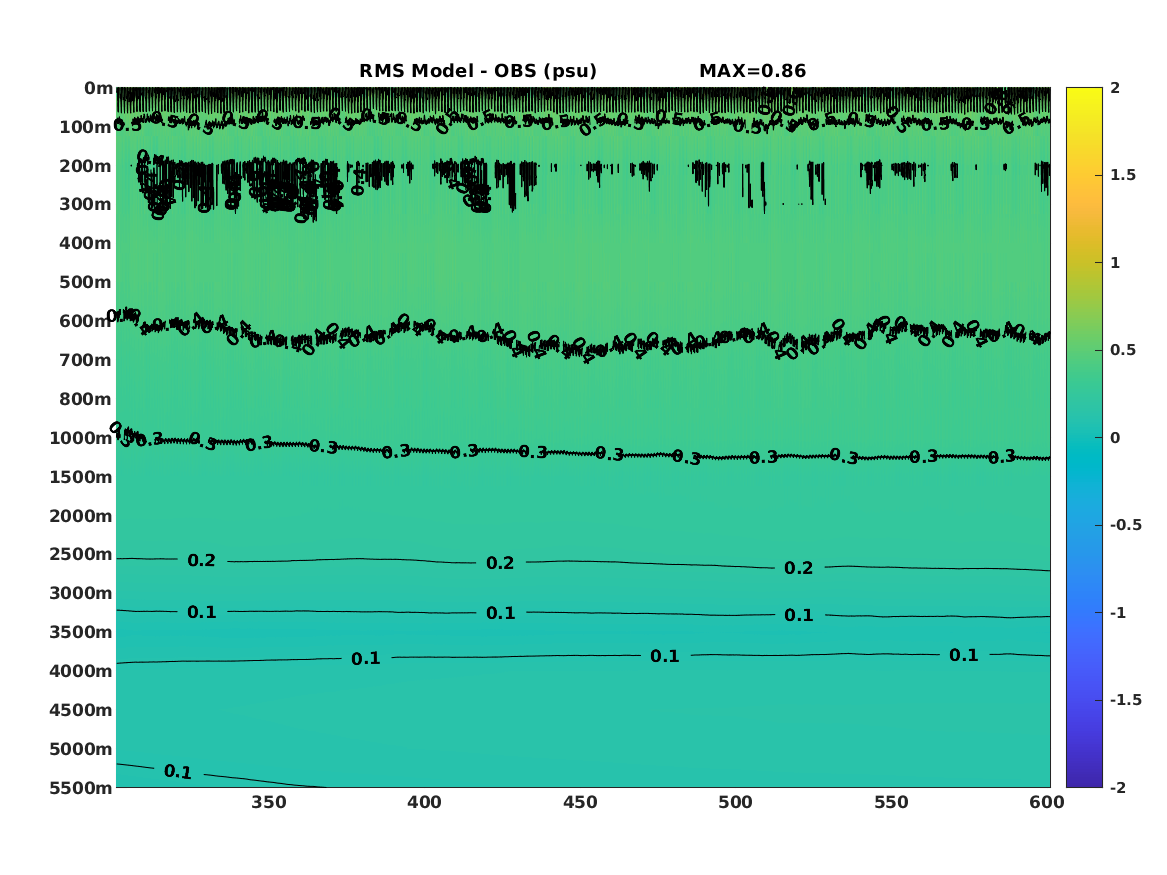Click the '300m' depth axis label
1167x875 pixels.
pyautogui.click(x=86, y=205)
